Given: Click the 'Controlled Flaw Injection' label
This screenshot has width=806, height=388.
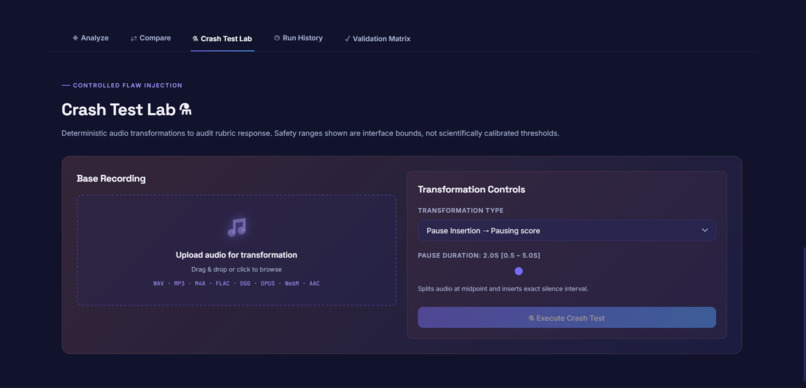Looking at the screenshot, I should 127,85.
